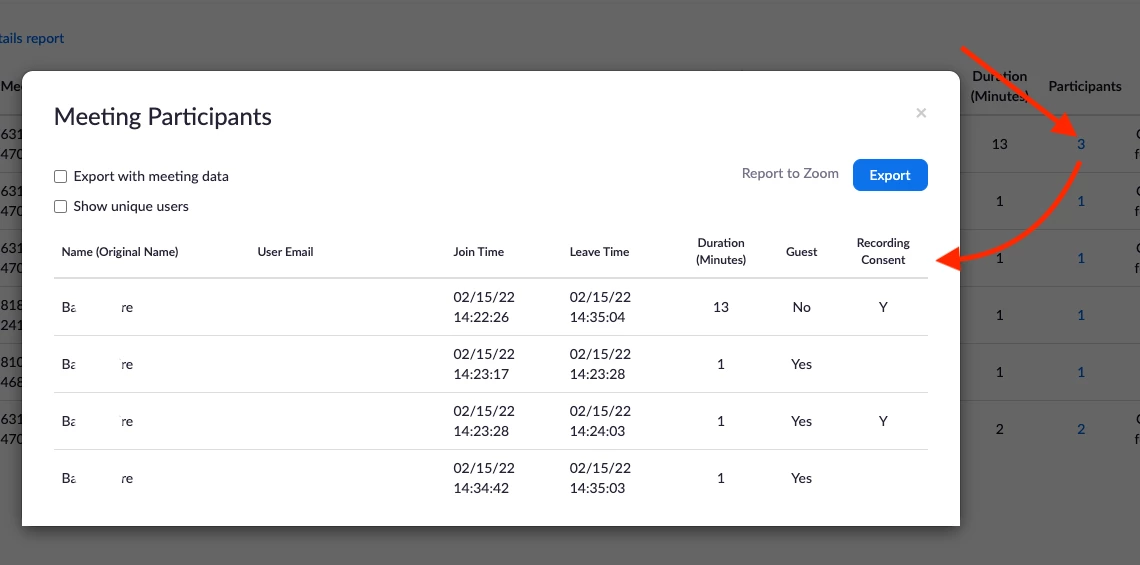Select the Name (Original Name) column header
This screenshot has width=1140, height=565.
[x=120, y=252]
